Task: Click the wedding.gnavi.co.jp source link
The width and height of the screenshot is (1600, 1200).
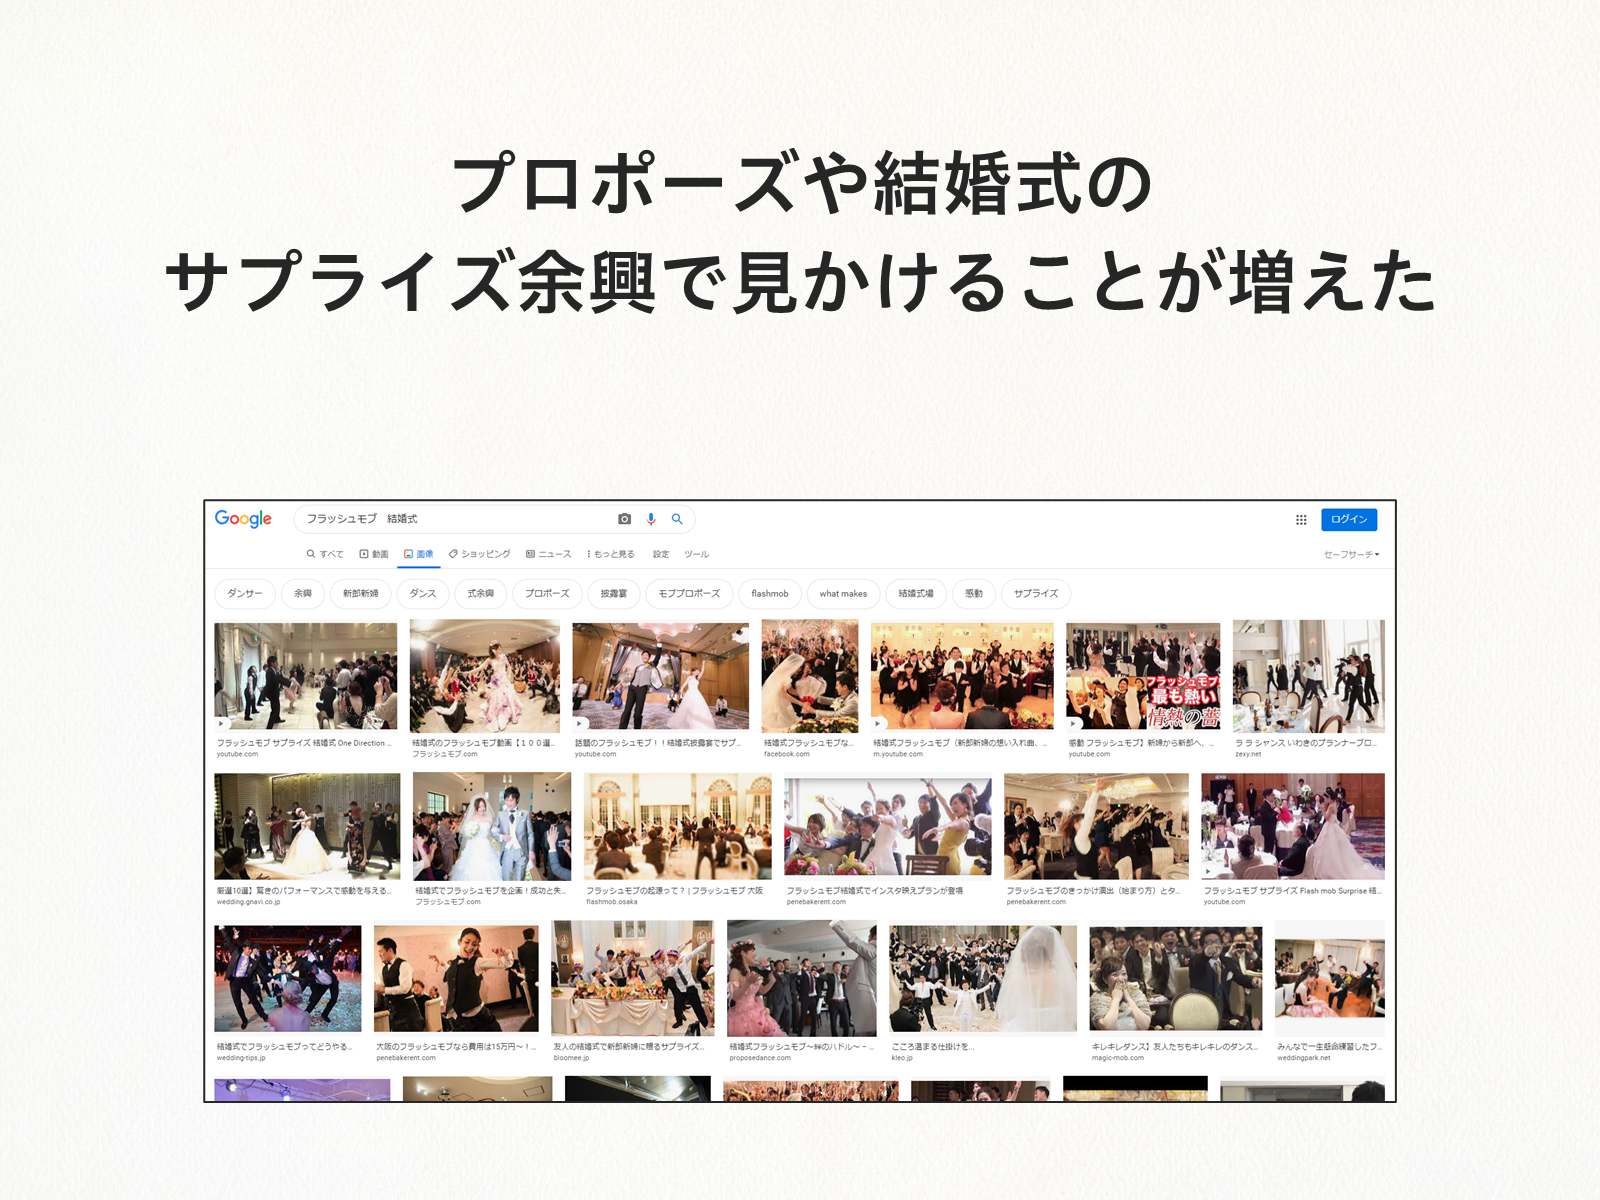Action: [249, 902]
